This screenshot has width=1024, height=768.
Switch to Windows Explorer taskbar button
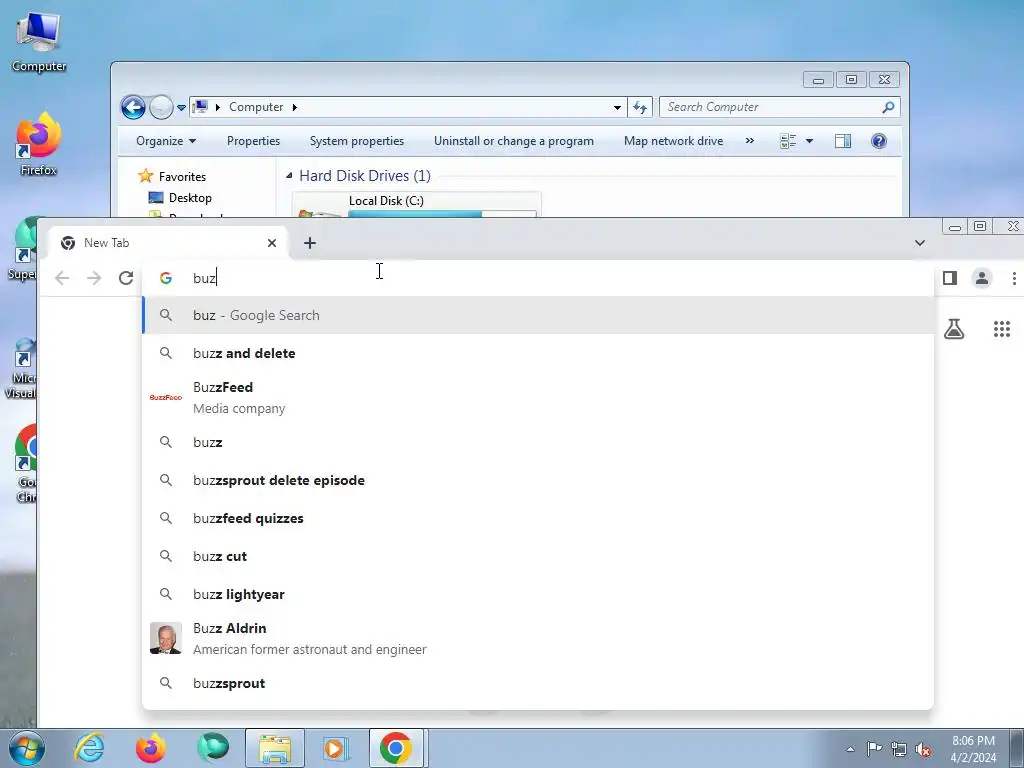pos(275,748)
